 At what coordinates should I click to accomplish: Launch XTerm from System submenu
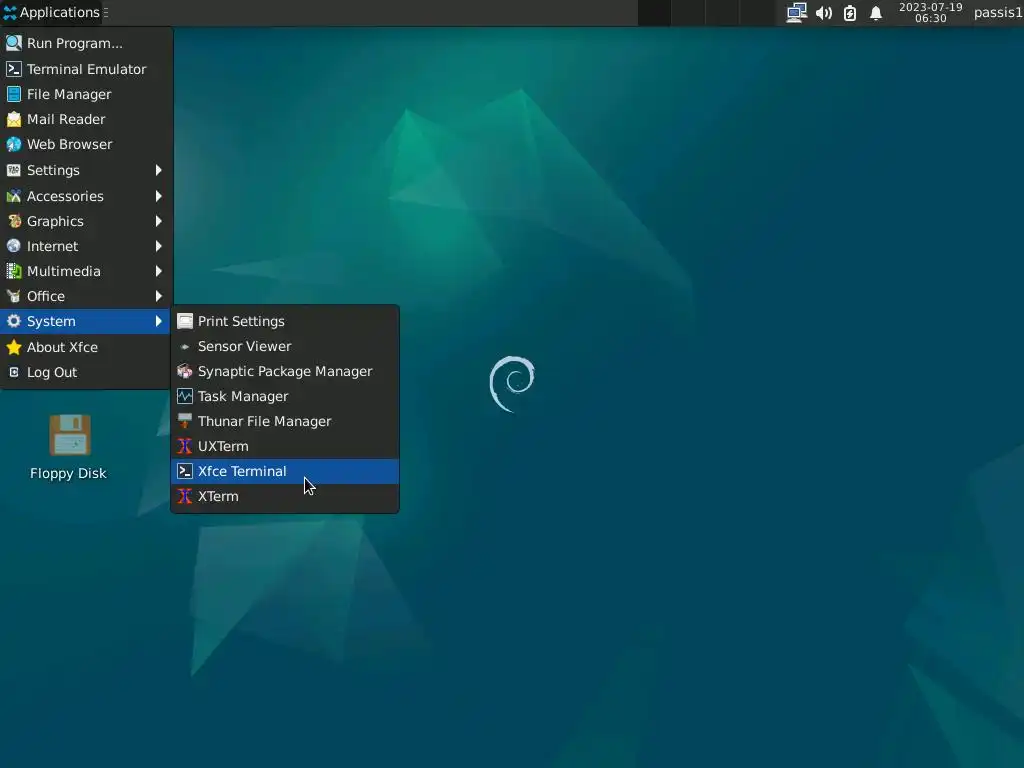click(285, 496)
